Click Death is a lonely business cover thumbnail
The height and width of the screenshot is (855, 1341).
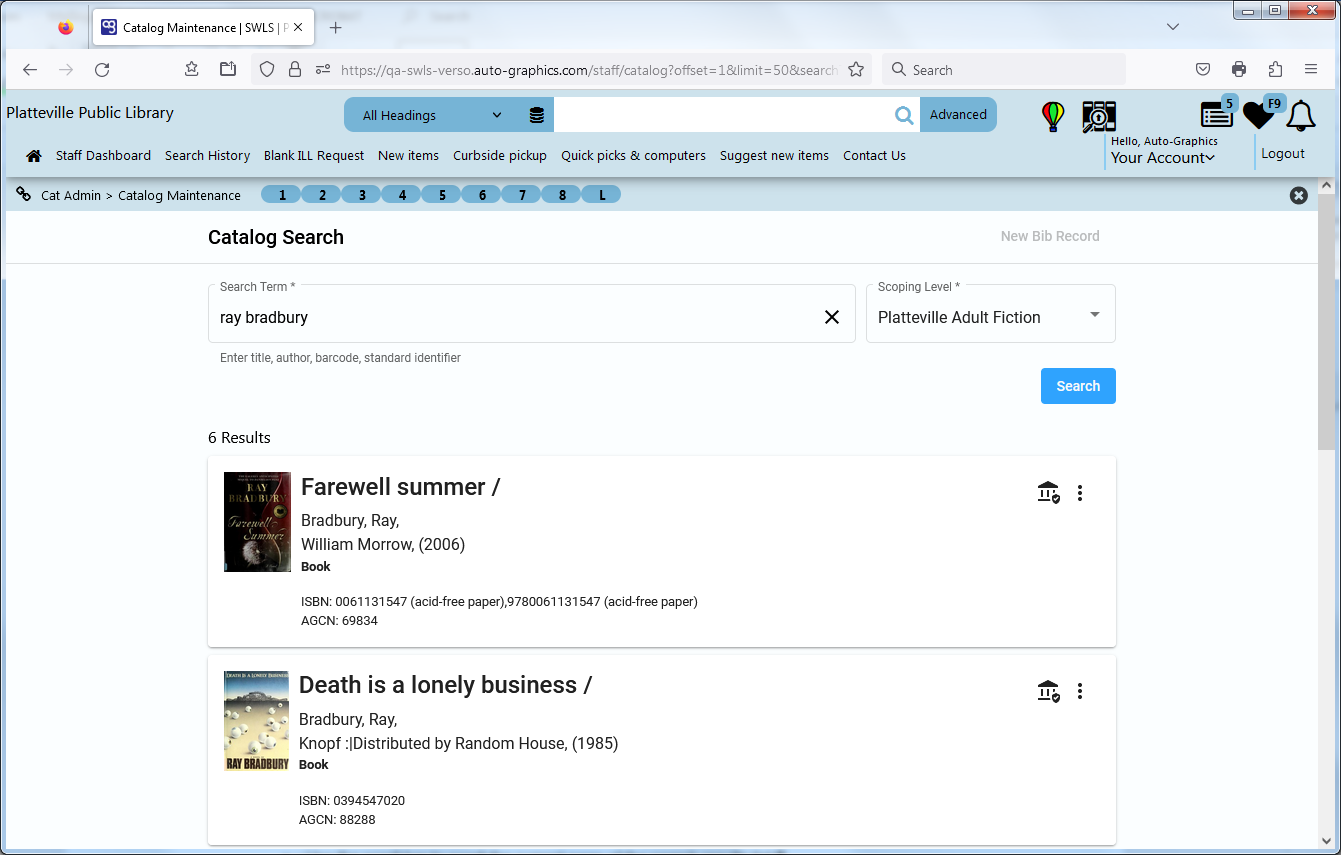coord(256,721)
